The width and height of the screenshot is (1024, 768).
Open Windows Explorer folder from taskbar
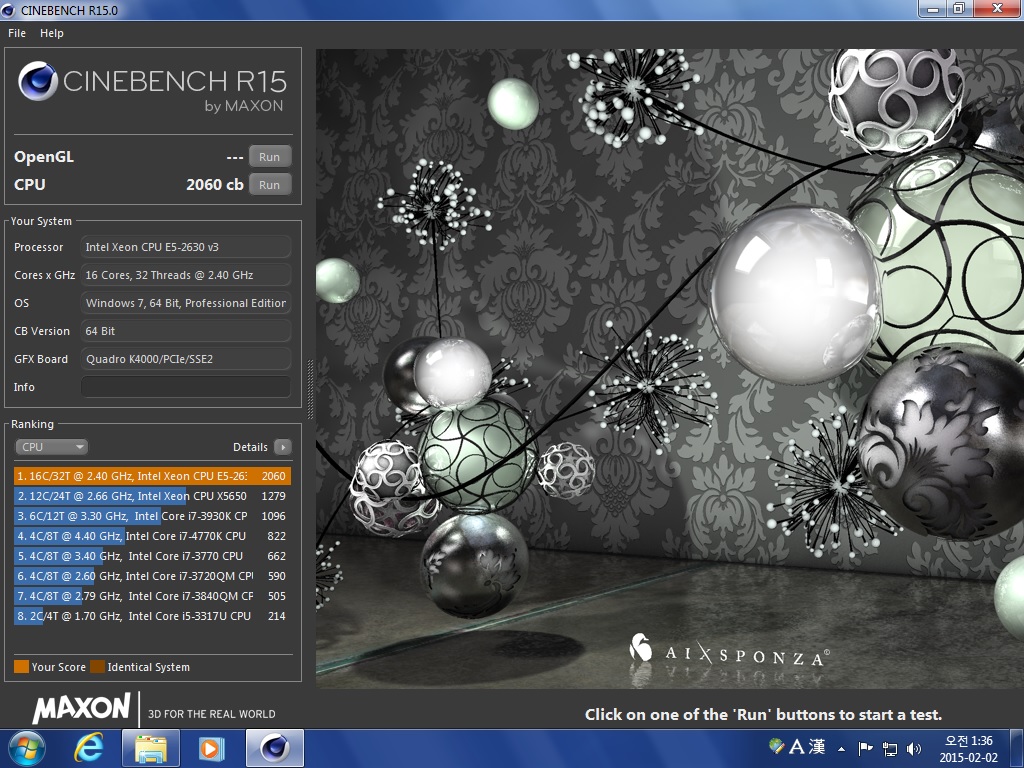coord(150,748)
